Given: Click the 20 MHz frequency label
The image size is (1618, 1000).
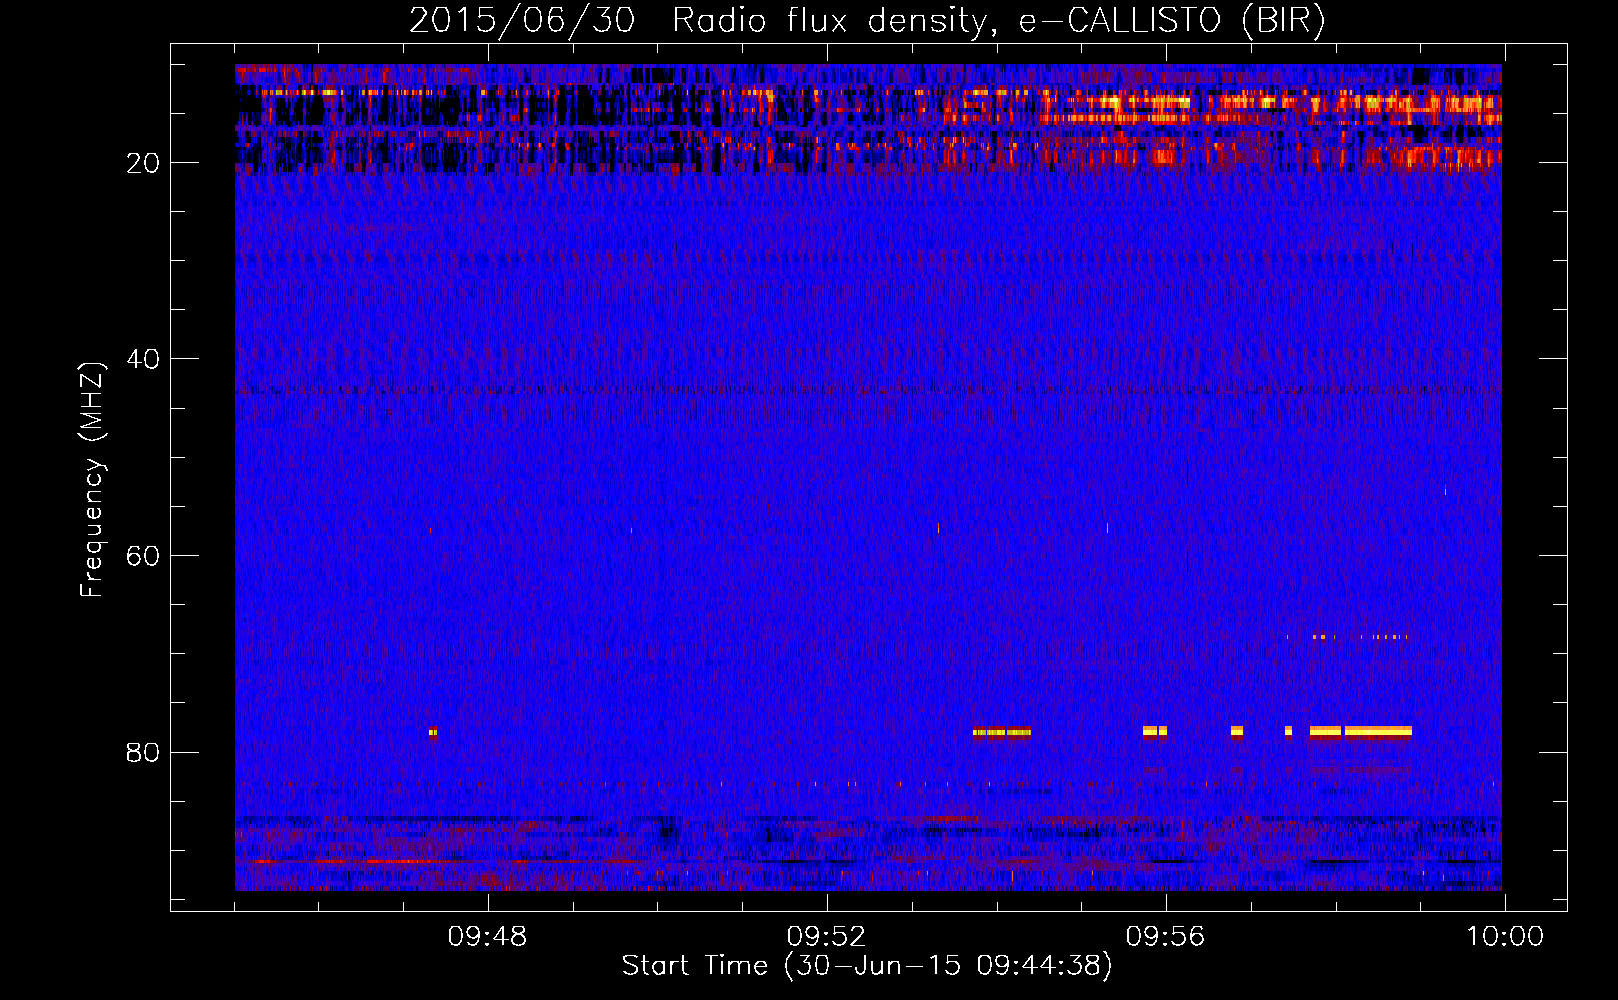Looking at the screenshot, I should pos(143,163).
